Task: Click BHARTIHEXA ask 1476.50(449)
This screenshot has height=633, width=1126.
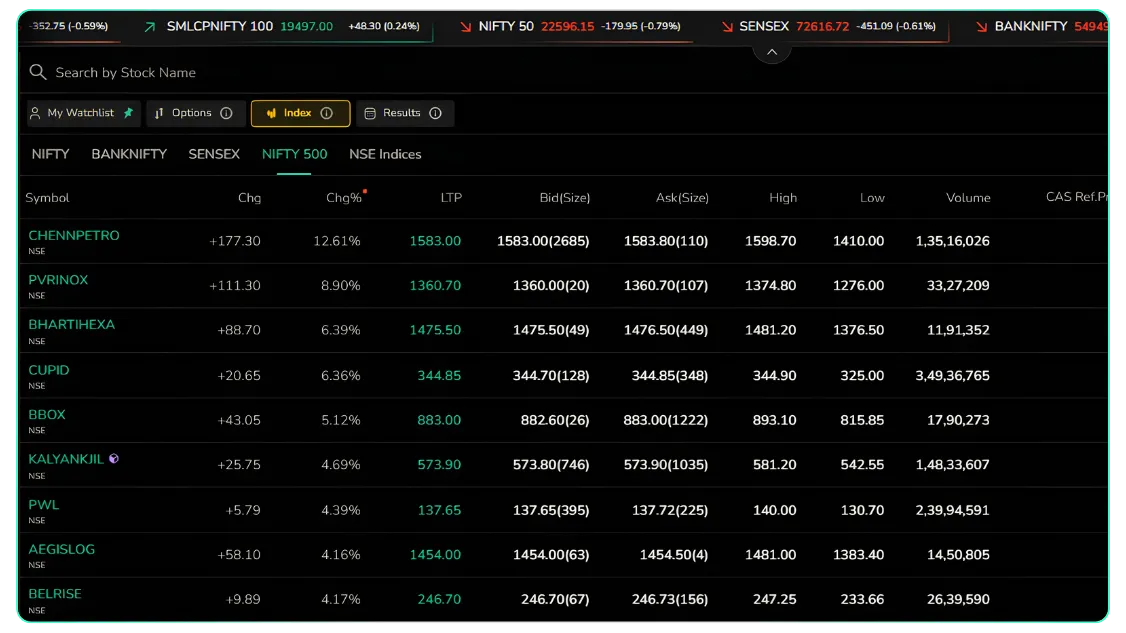Action: click(666, 331)
